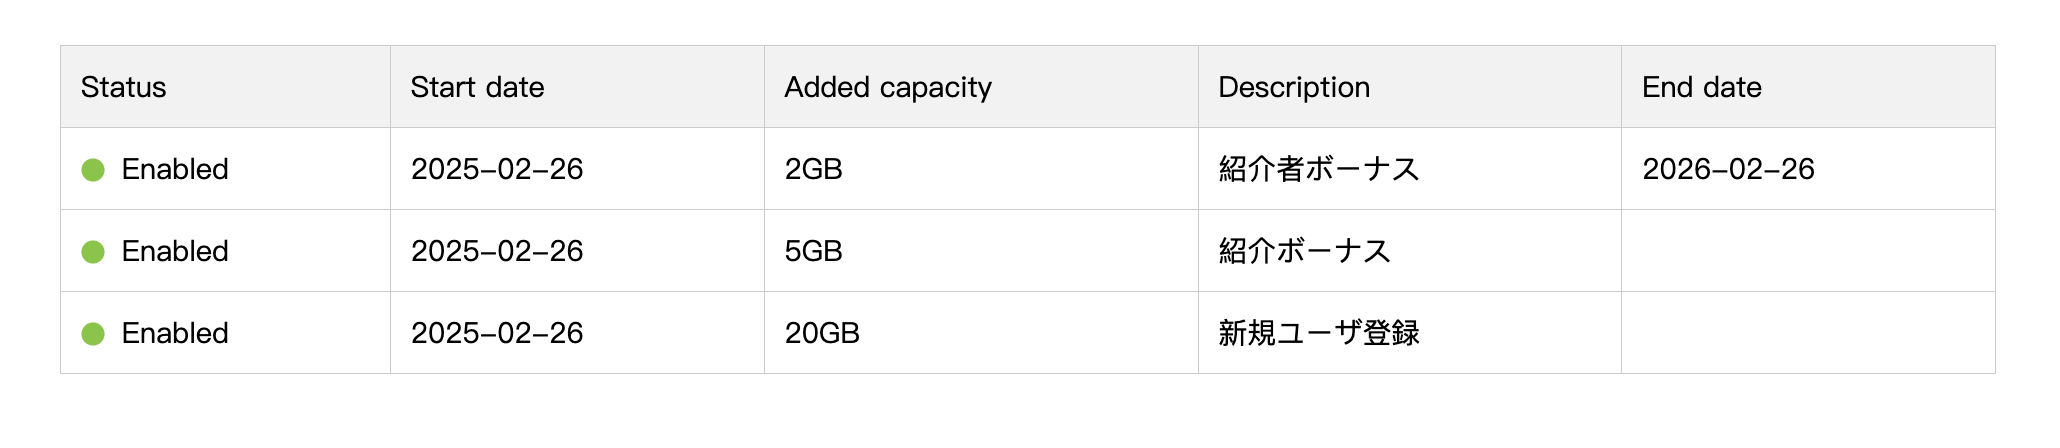Click the end date 2026-02-26

1728,170
